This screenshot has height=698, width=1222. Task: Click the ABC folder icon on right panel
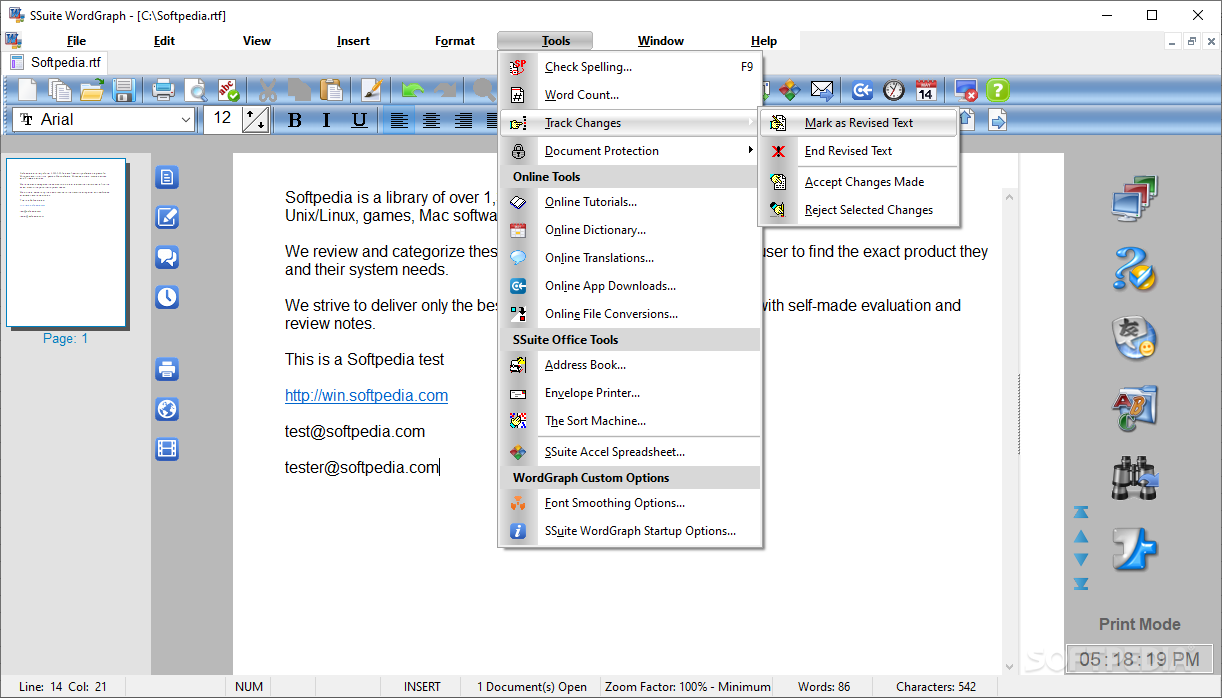coord(1134,408)
